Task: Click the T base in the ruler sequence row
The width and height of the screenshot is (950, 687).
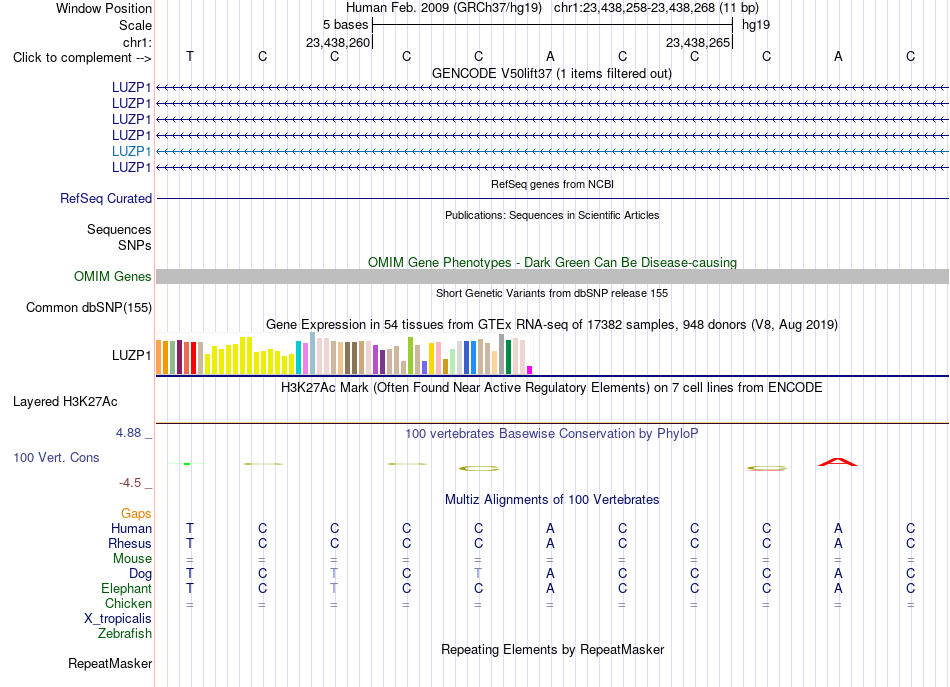Action: click(190, 56)
